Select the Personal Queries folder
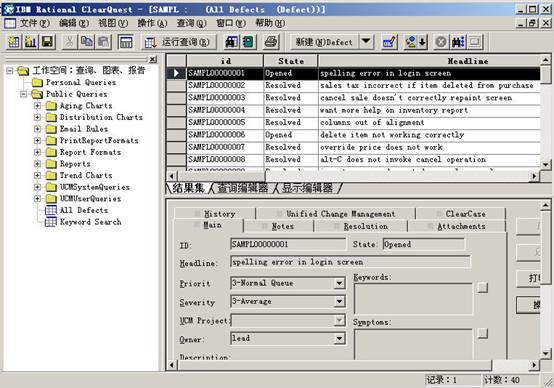This screenshot has width=554, height=388. click(x=81, y=82)
